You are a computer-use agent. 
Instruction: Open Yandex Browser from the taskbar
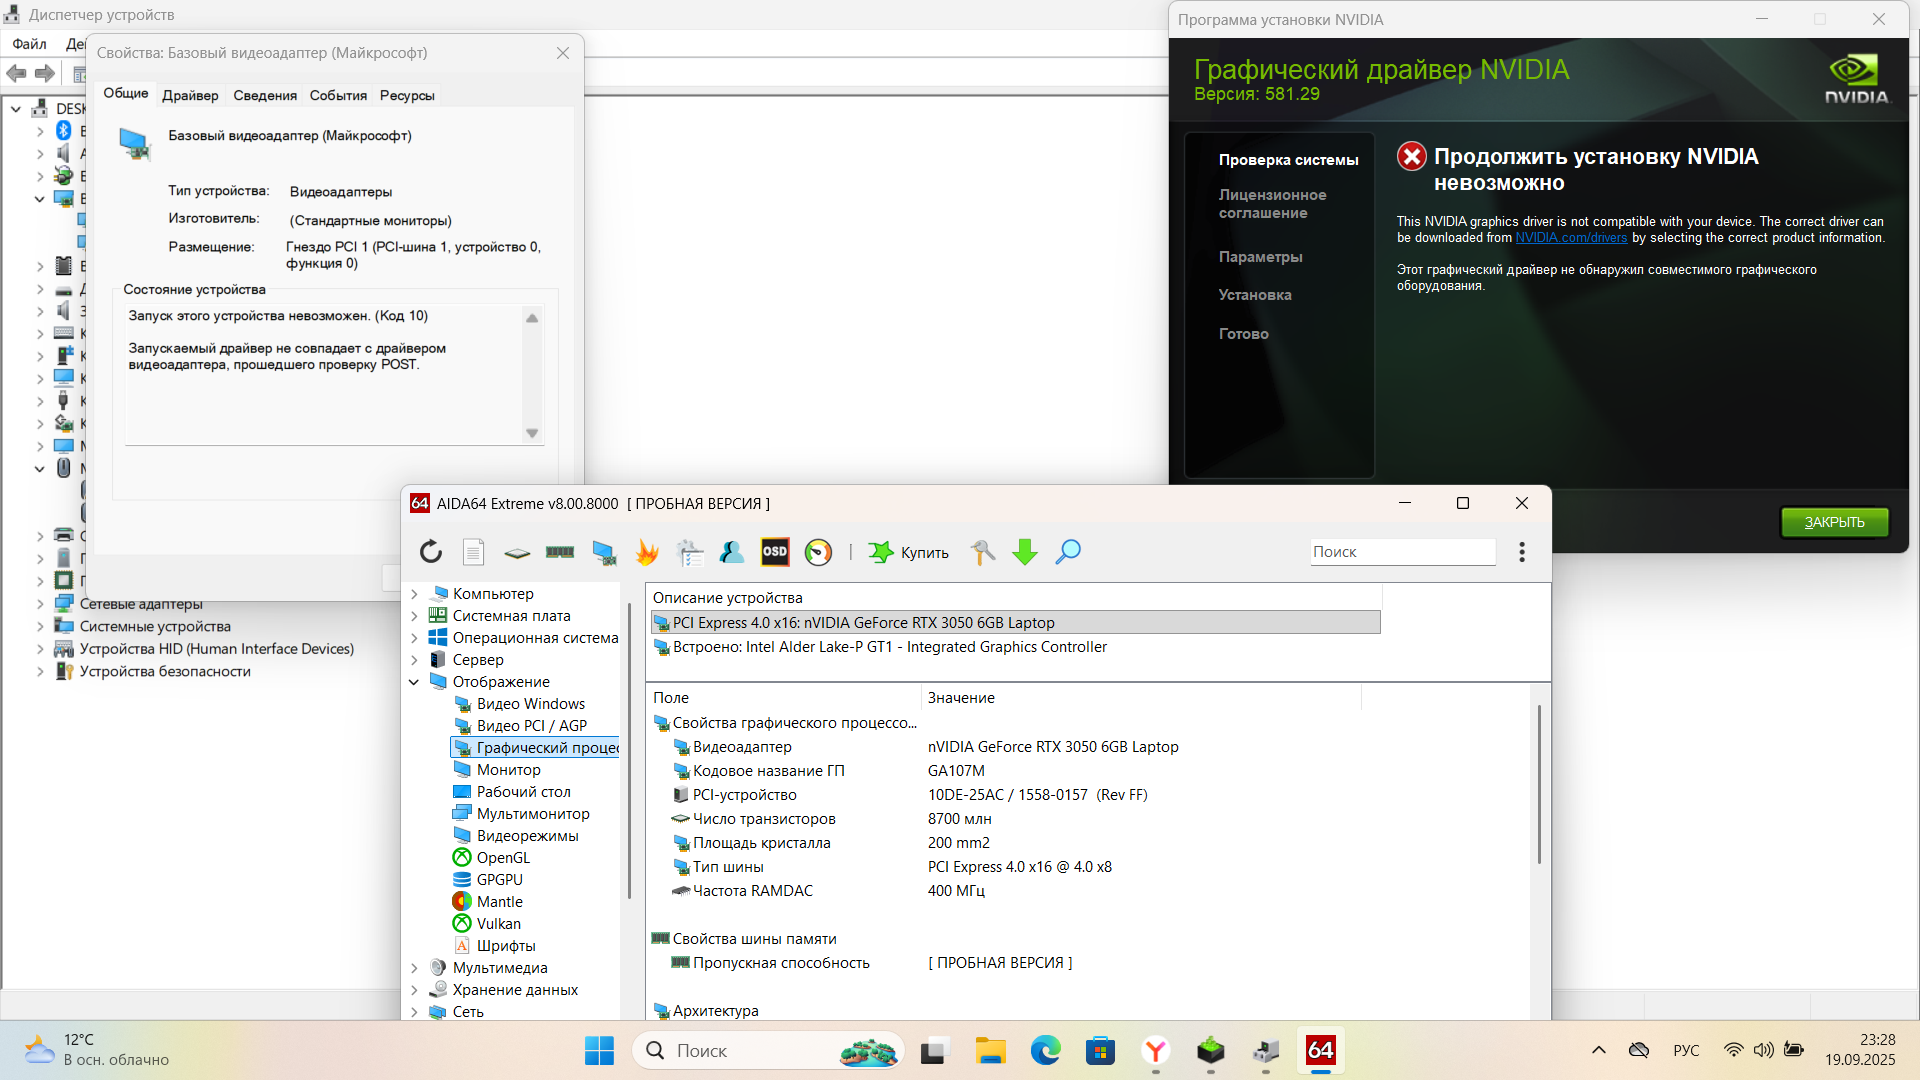click(x=1155, y=1050)
